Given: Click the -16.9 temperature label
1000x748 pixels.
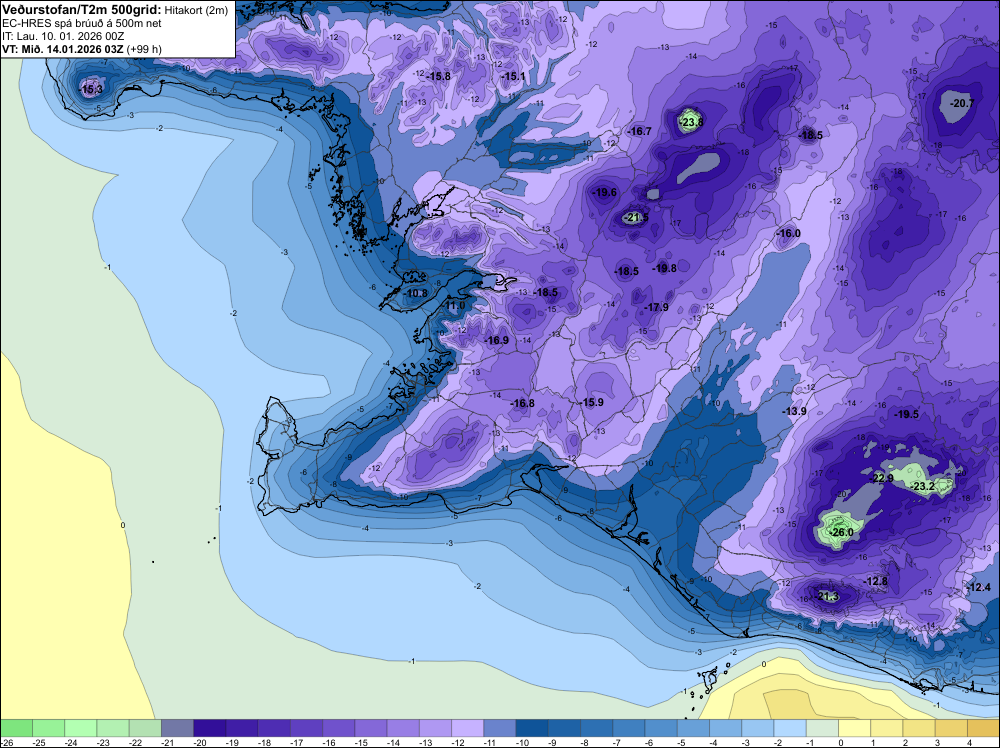Looking at the screenshot, I should (x=497, y=341).
